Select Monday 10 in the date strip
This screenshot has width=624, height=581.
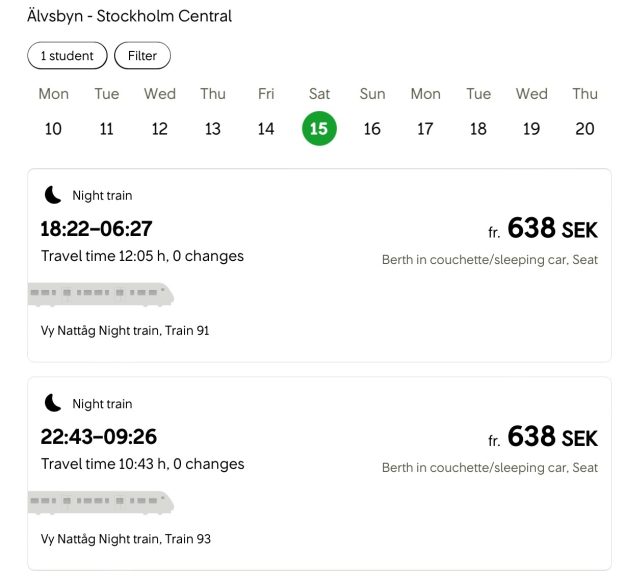pyautogui.click(x=53, y=113)
